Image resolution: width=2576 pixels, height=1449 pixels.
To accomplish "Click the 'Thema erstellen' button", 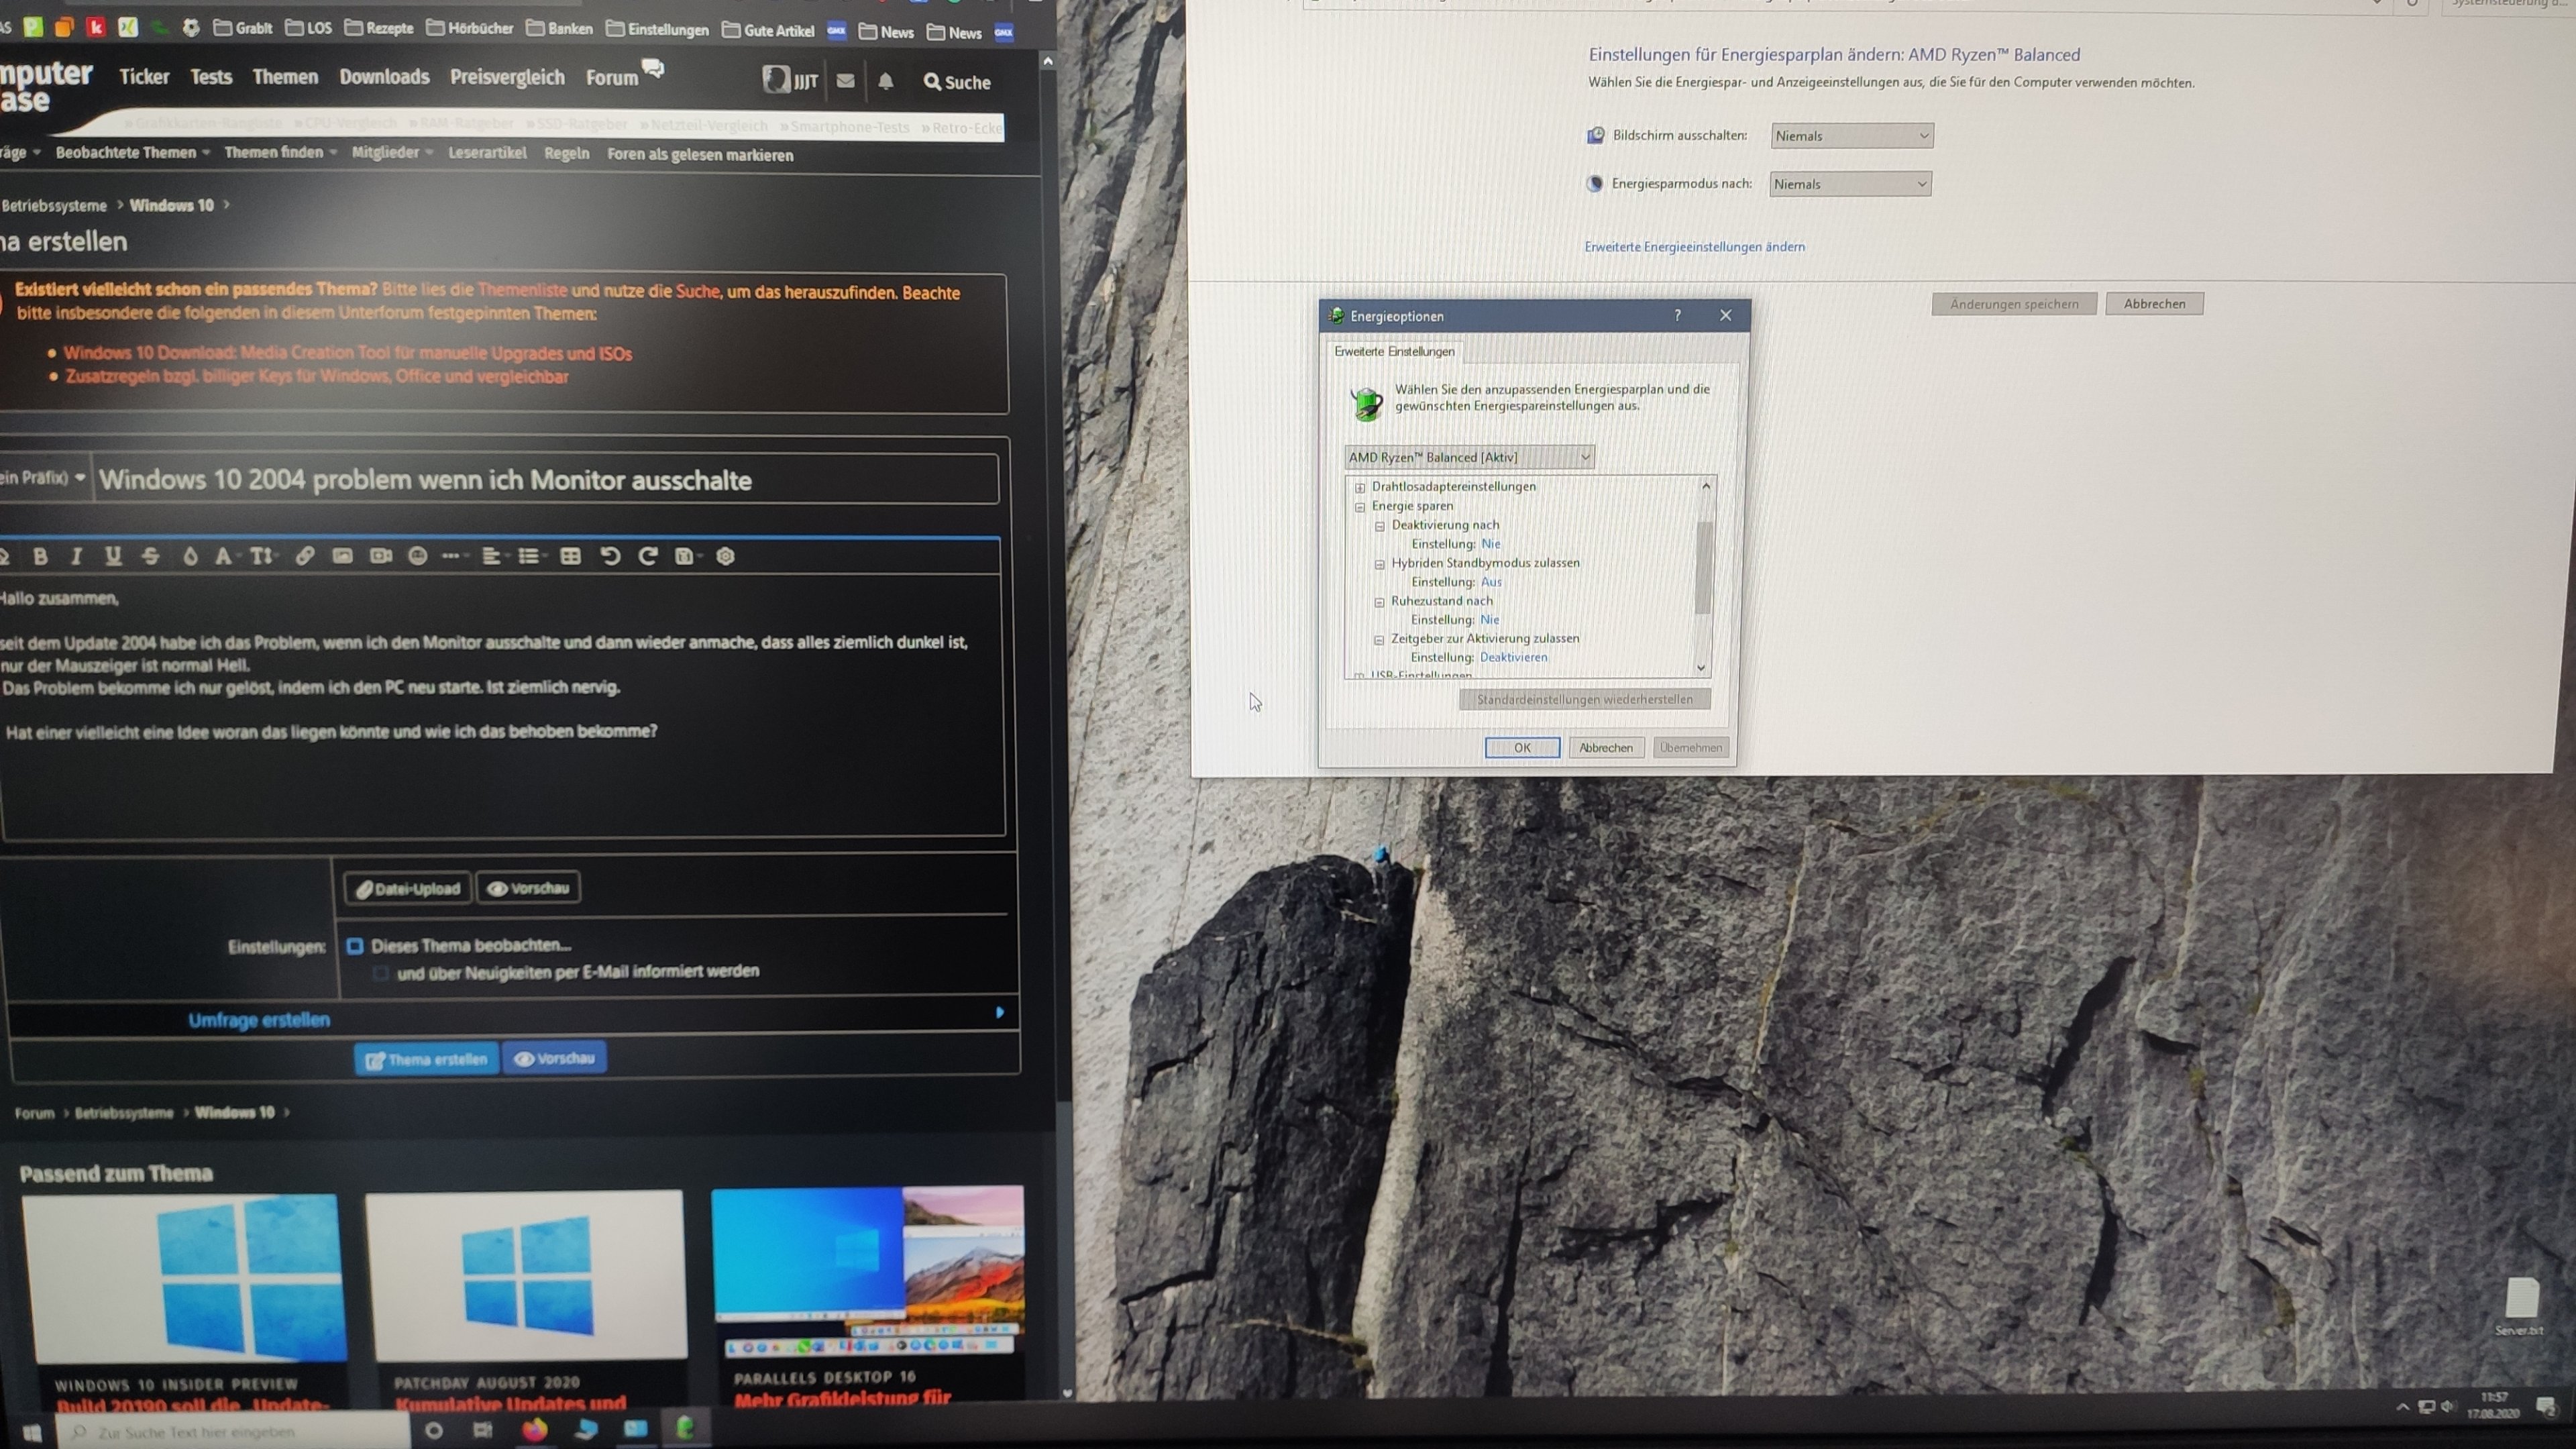I will pyautogui.click(x=426, y=1059).
